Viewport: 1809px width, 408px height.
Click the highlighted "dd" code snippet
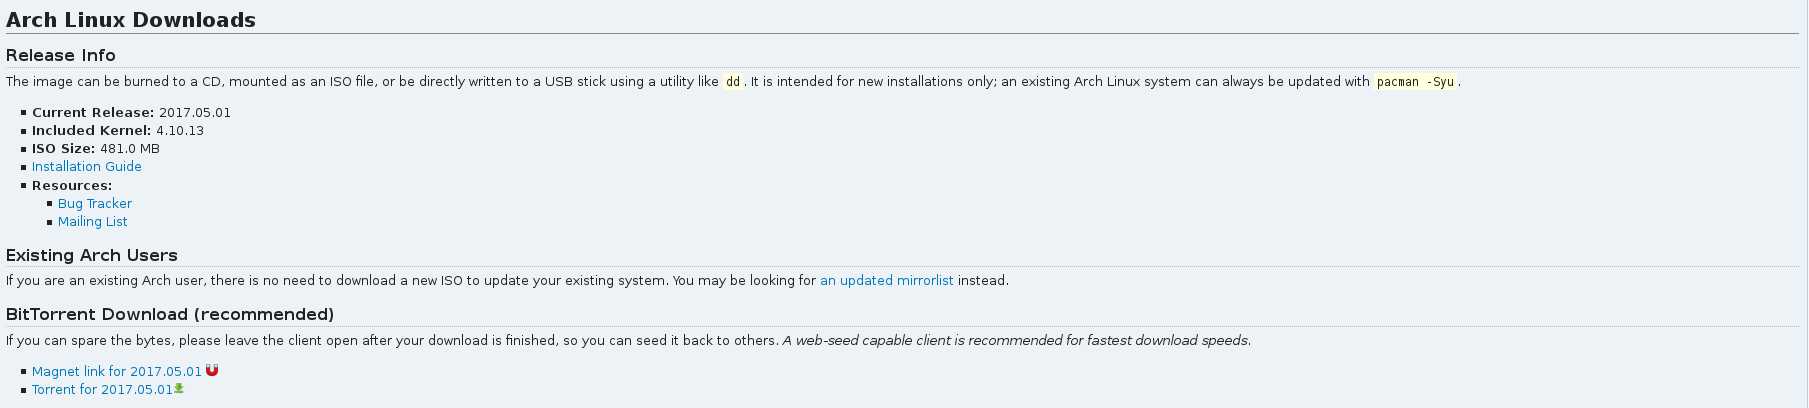click(733, 82)
